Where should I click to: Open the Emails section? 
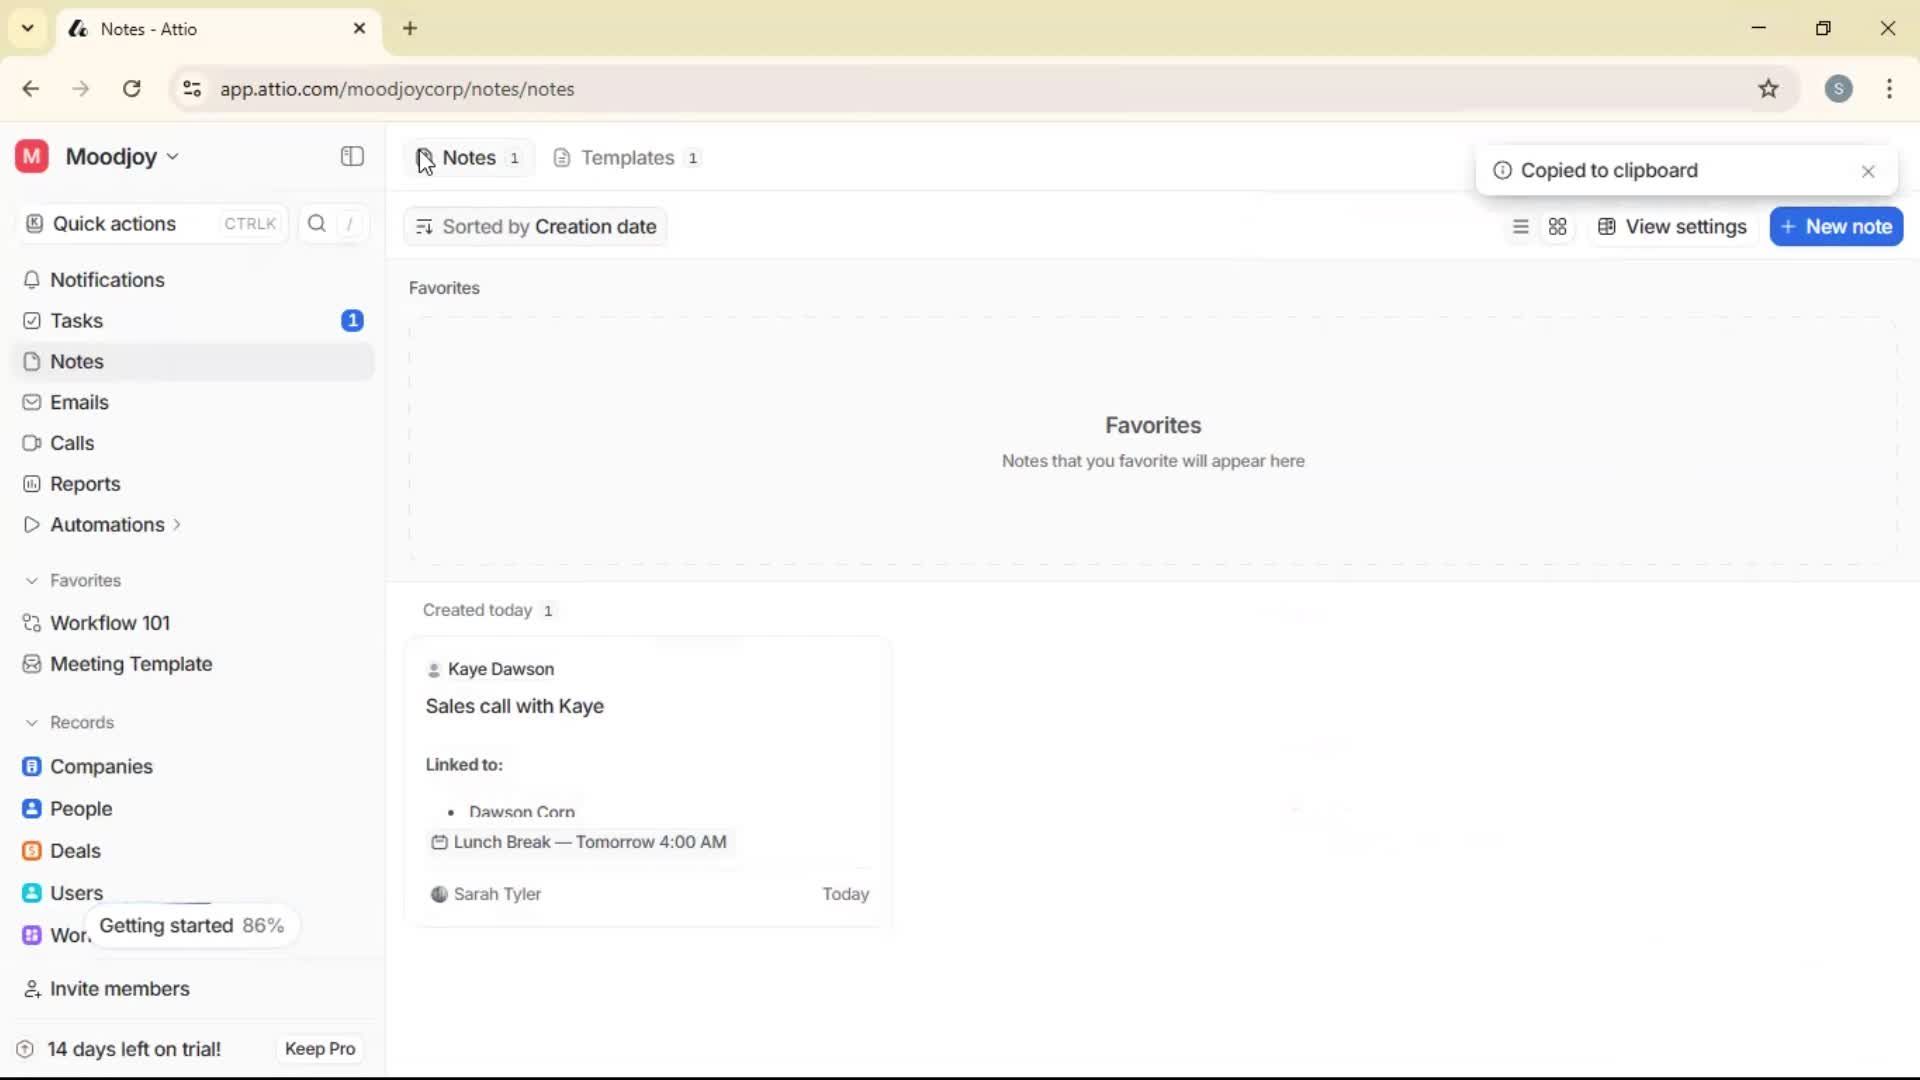click(78, 402)
